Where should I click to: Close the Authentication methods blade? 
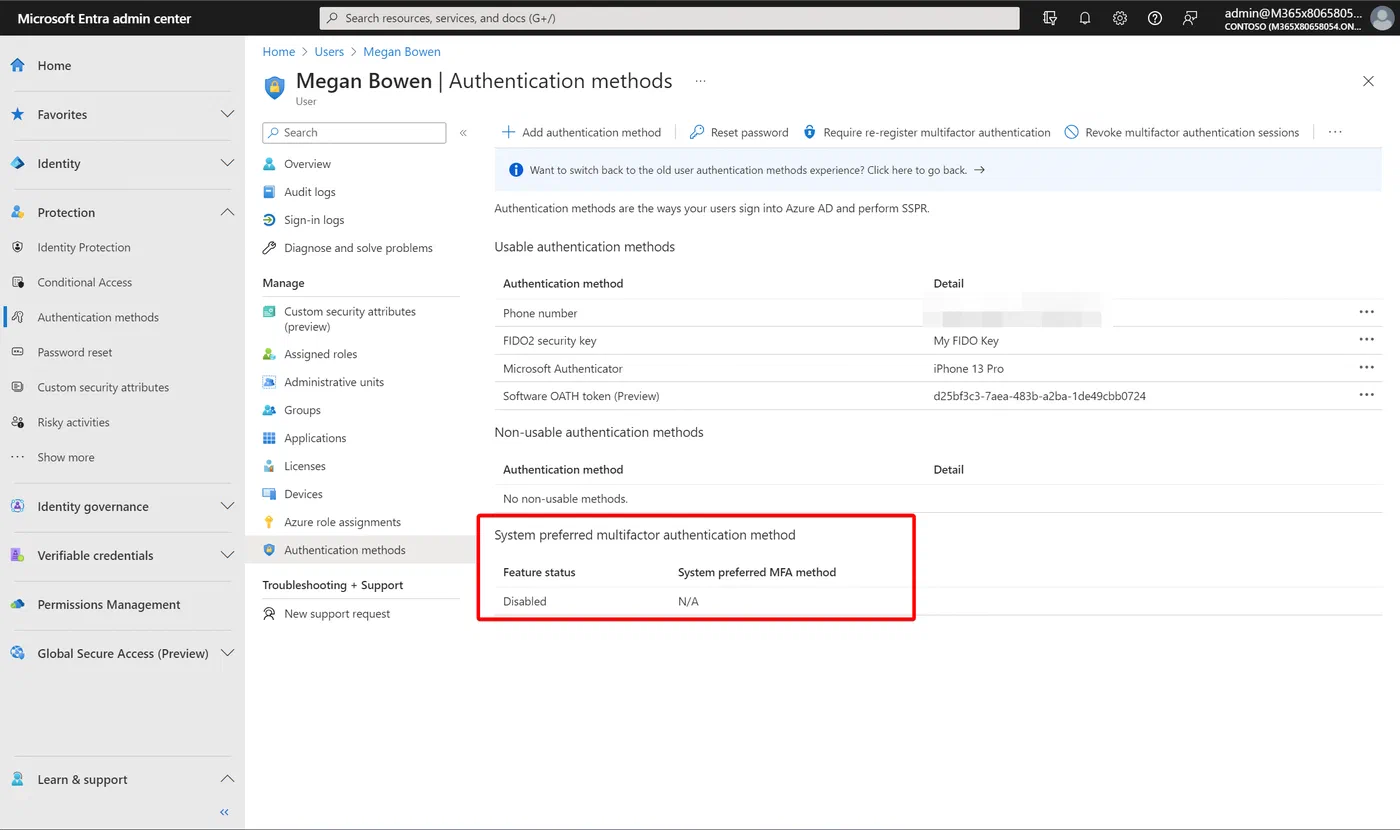coord(1368,81)
